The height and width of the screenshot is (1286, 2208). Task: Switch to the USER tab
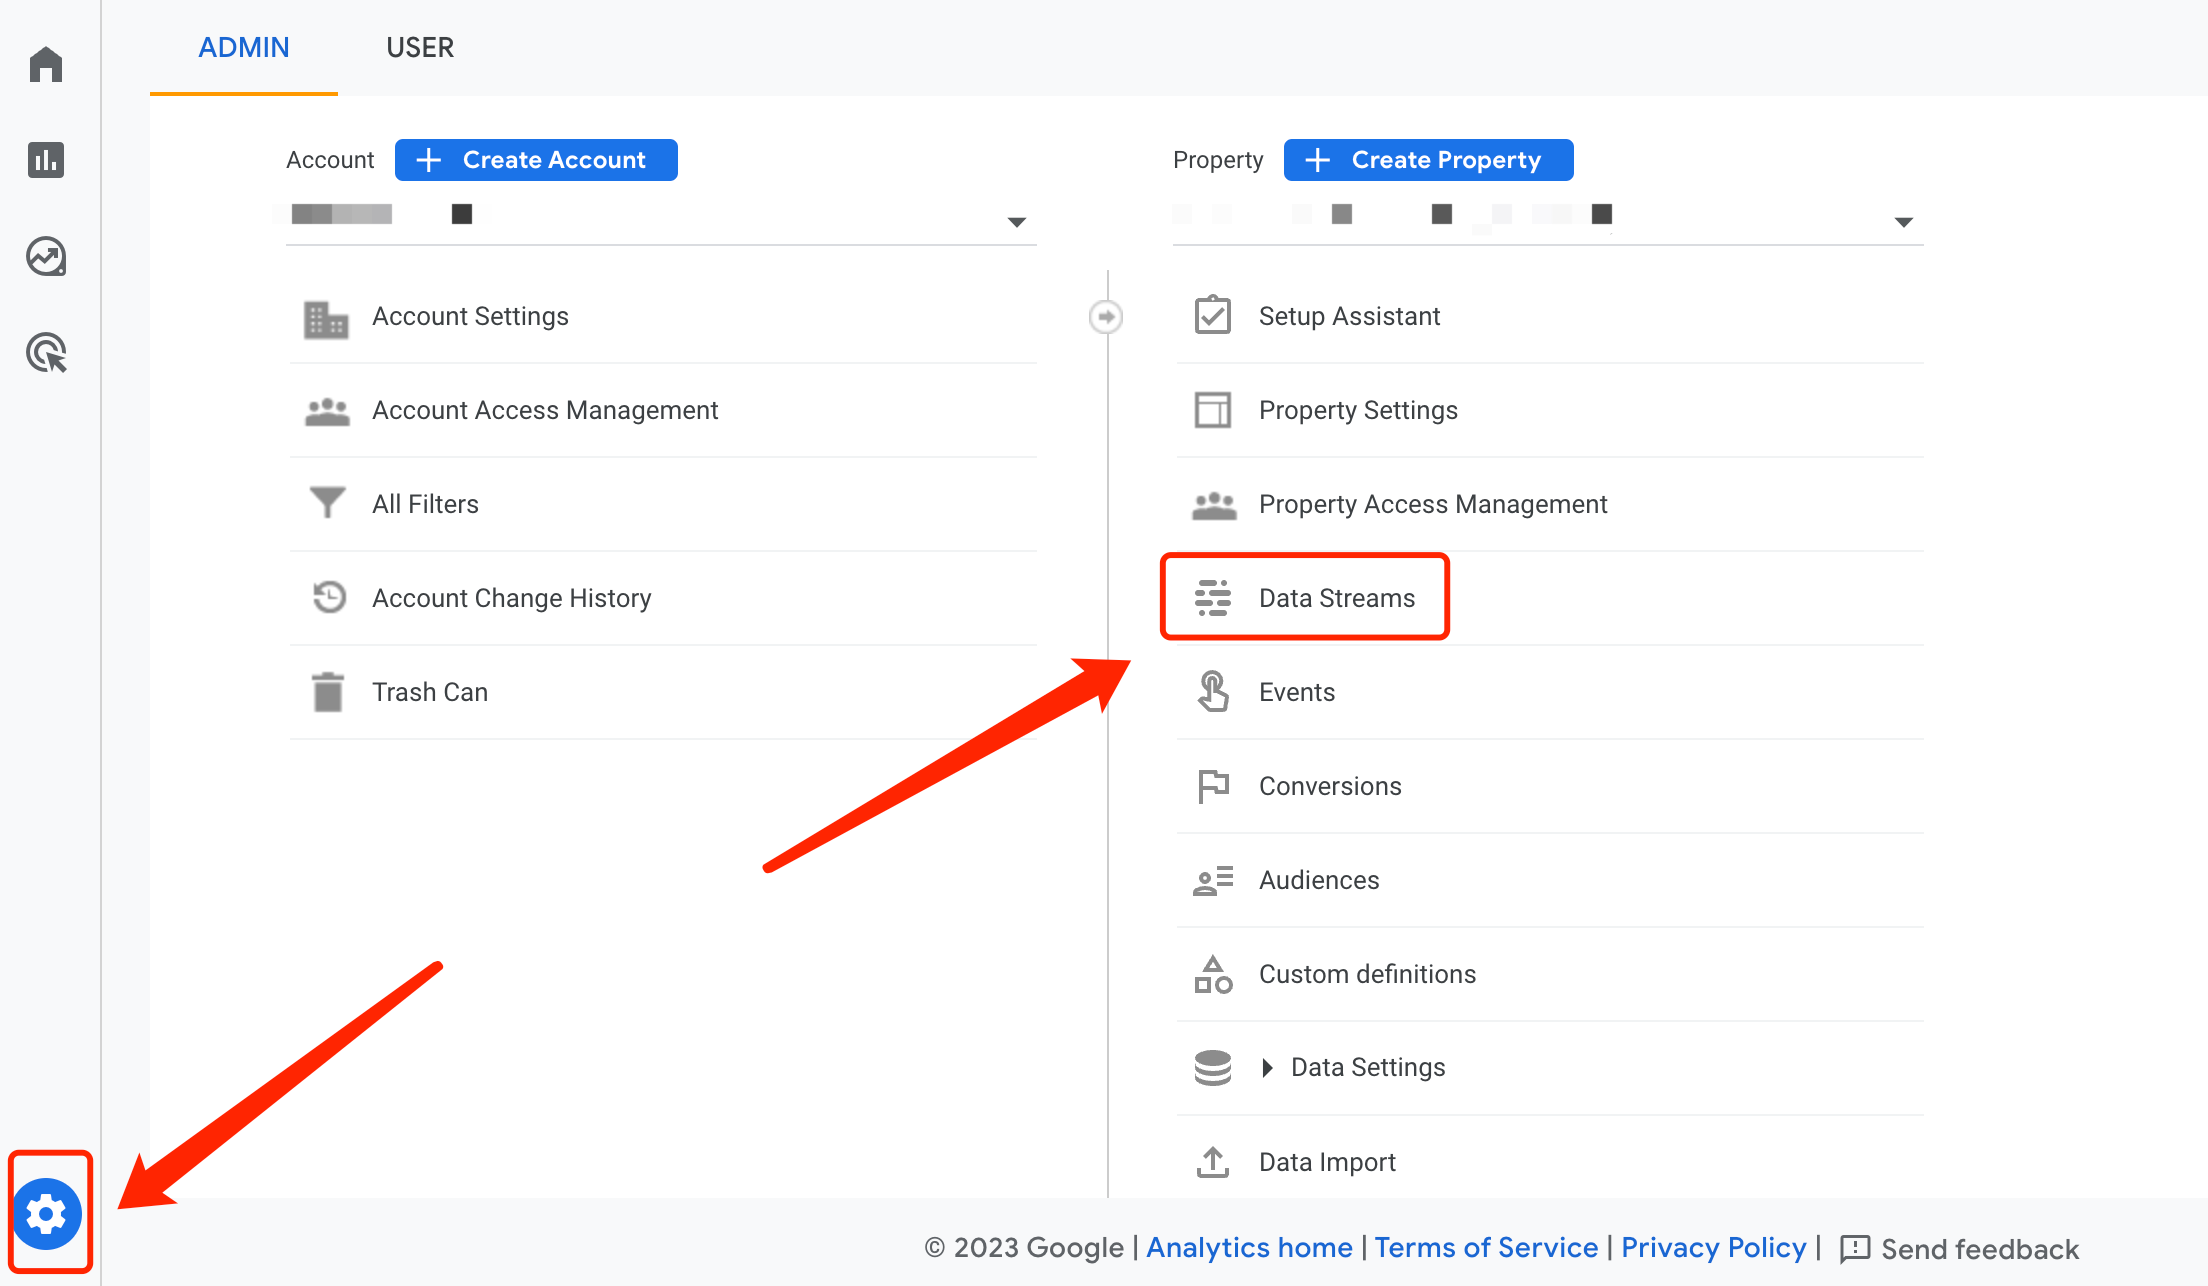click(420, 47)
